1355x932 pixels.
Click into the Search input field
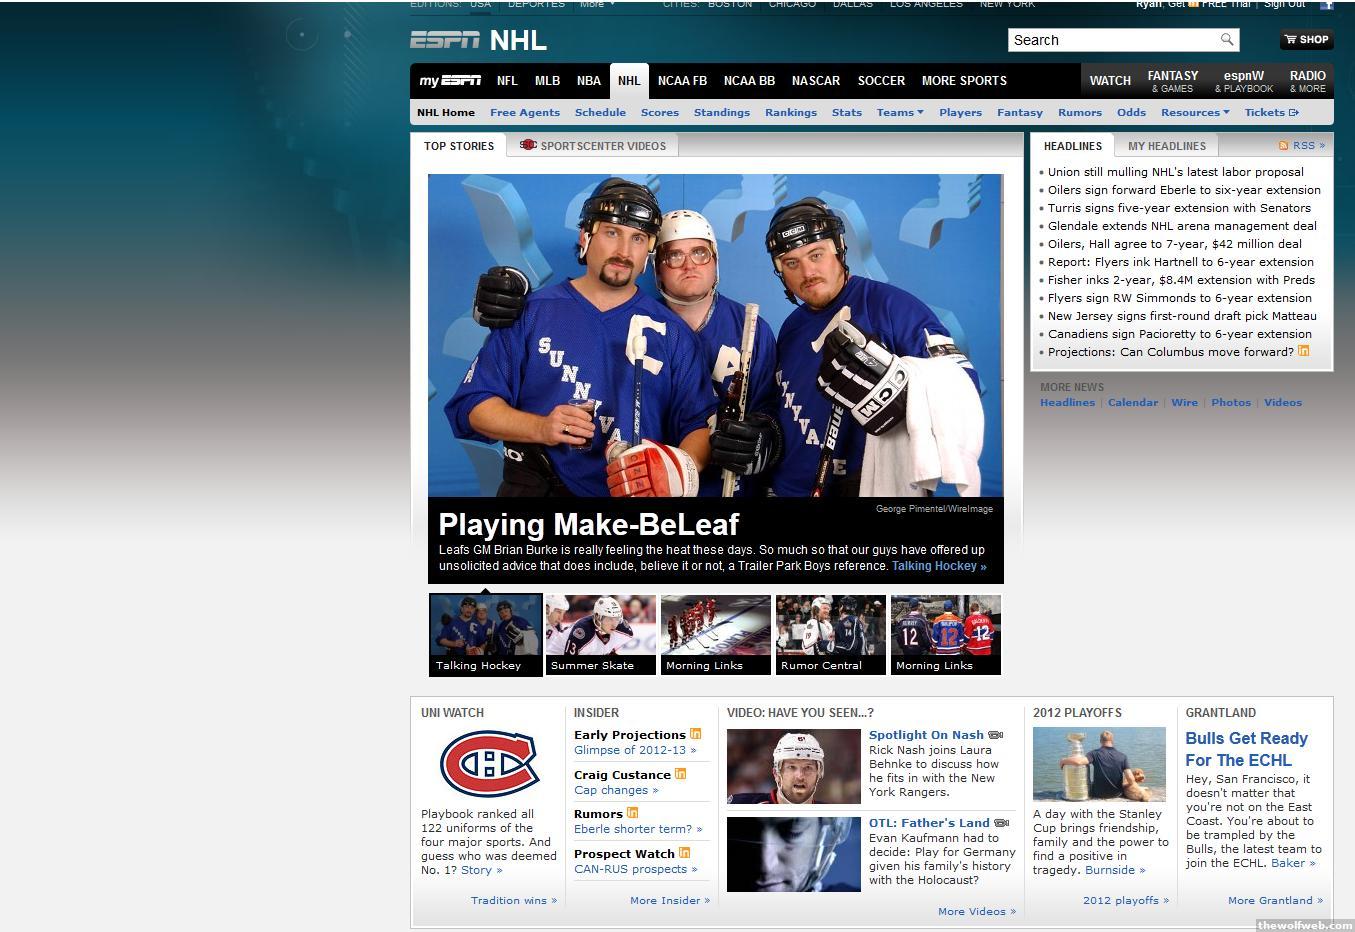1113,40
